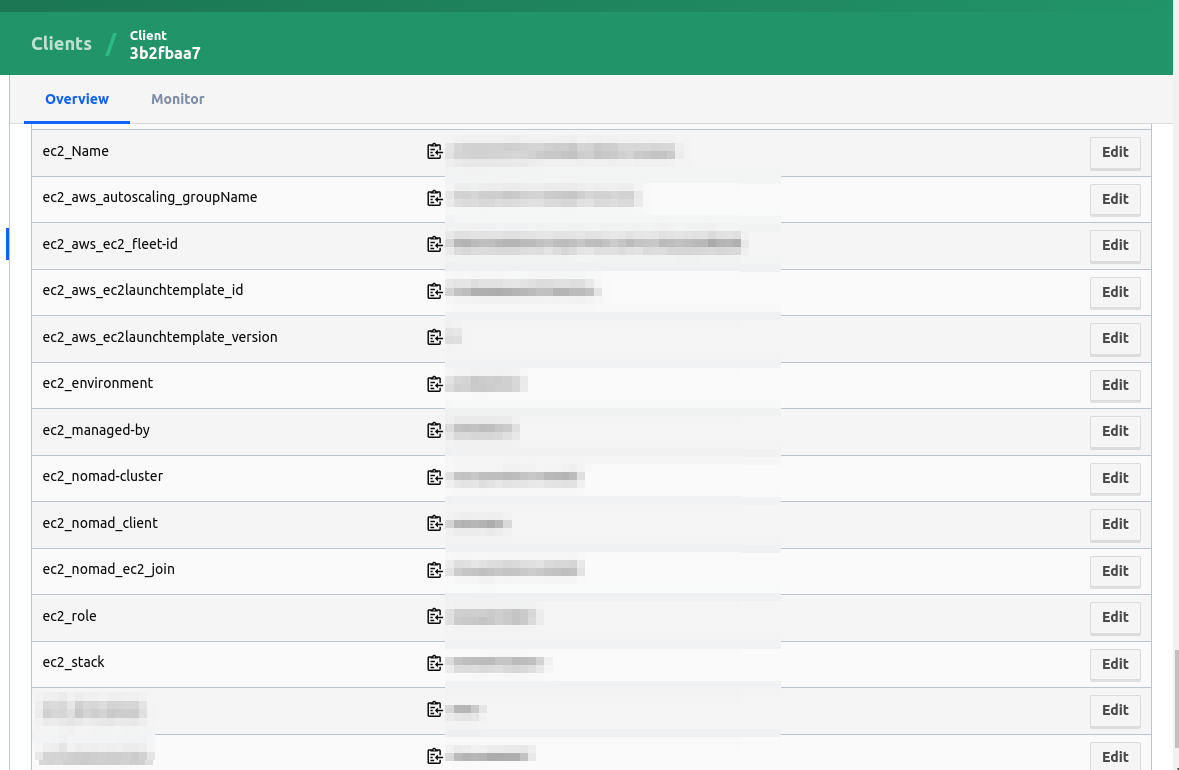Edit the ec2_nomad_ec2_join row

pyautogui.click(x=1115, y=571)
